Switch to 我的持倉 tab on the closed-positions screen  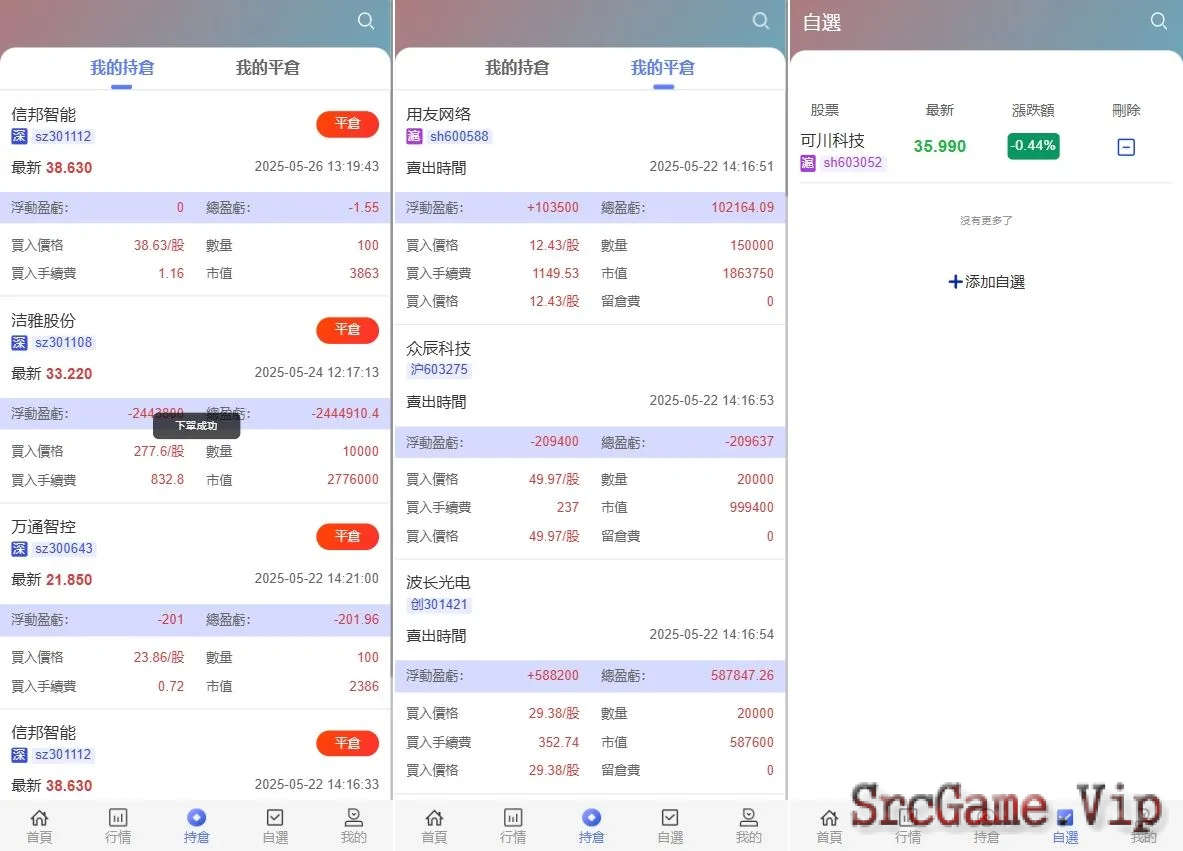point(517,68)
